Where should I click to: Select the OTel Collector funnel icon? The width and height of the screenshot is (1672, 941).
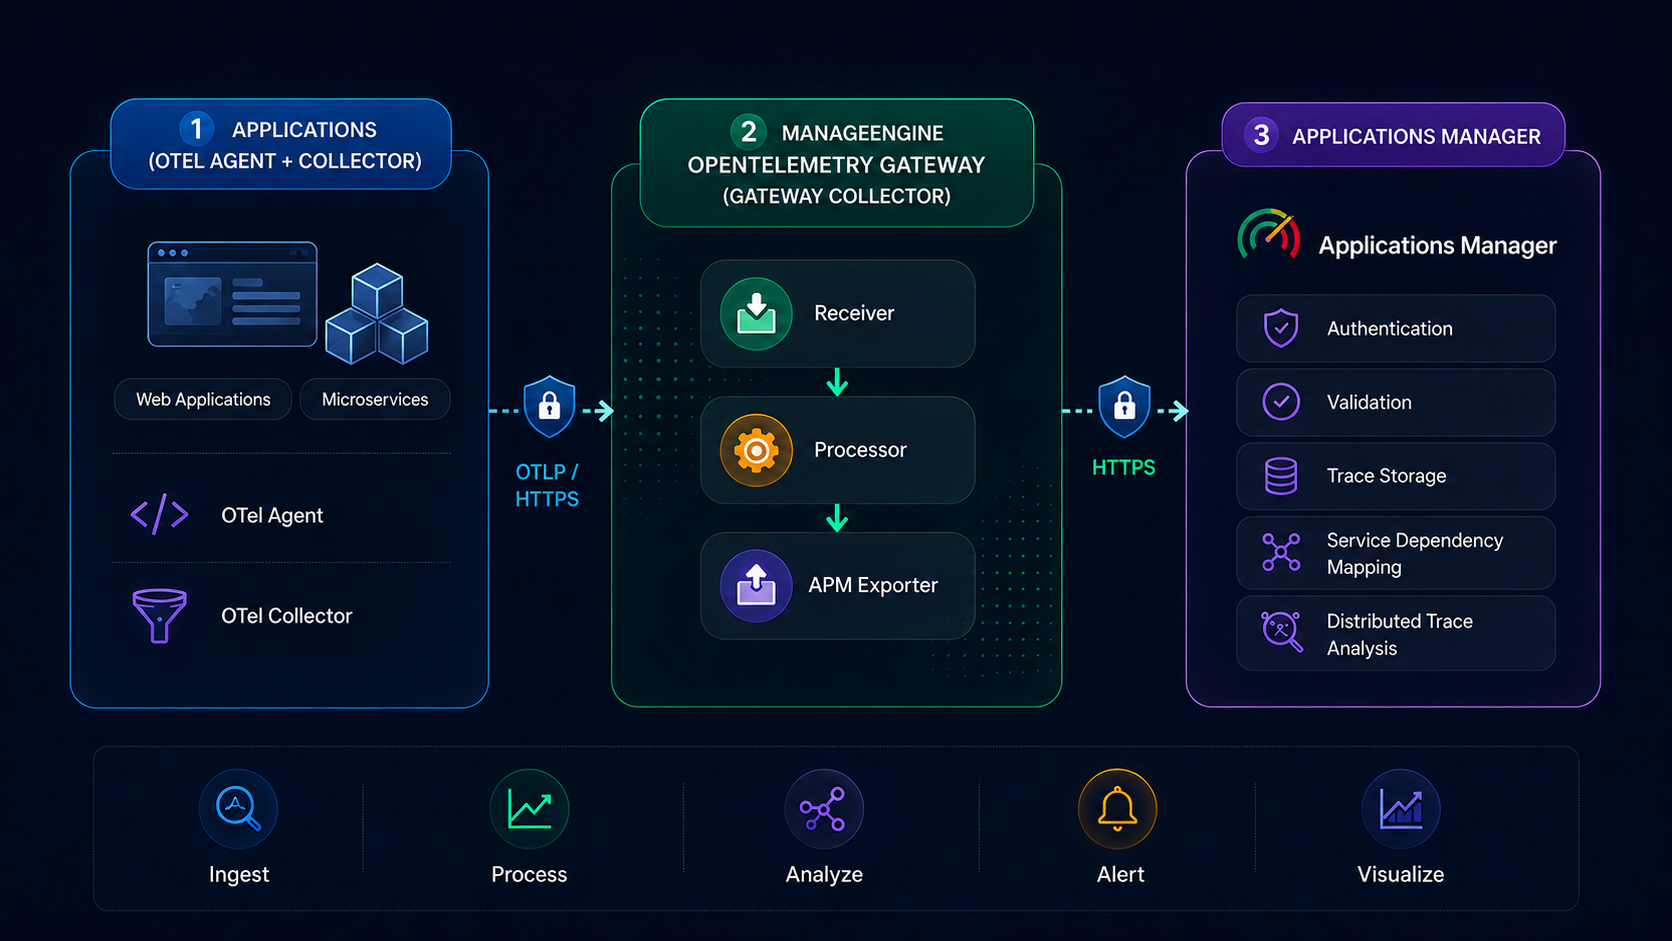pyautogui.click(x=159, y=615)
